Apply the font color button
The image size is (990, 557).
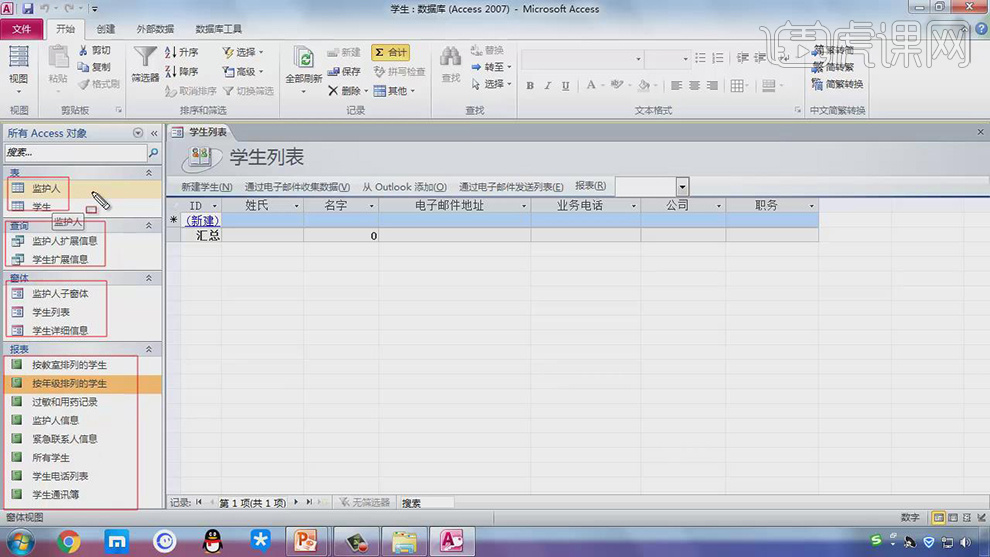590,85
